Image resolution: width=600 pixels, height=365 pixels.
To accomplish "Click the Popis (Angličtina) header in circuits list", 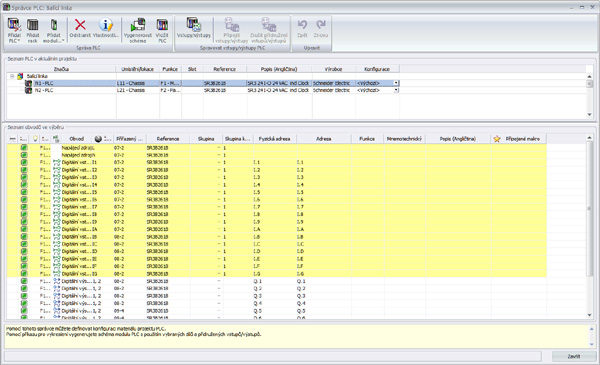I will (458, 139).
